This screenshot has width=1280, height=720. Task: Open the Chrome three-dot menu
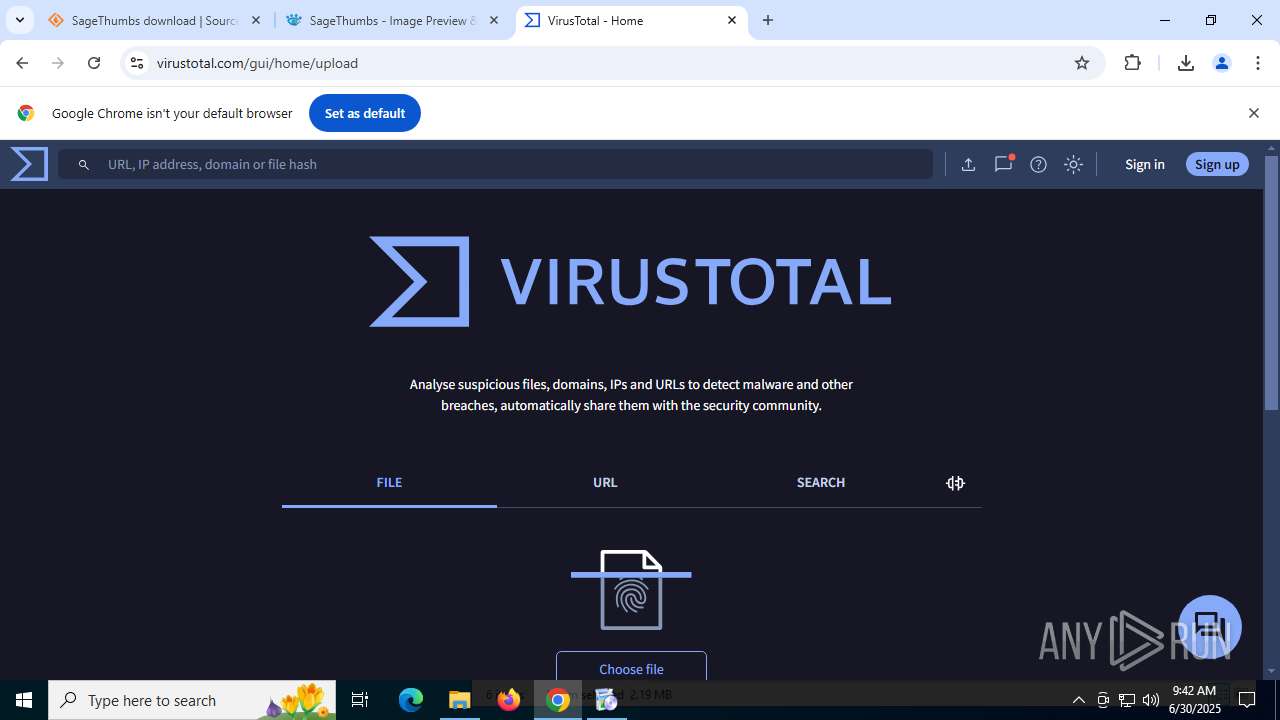click(x=1258, y=63)
